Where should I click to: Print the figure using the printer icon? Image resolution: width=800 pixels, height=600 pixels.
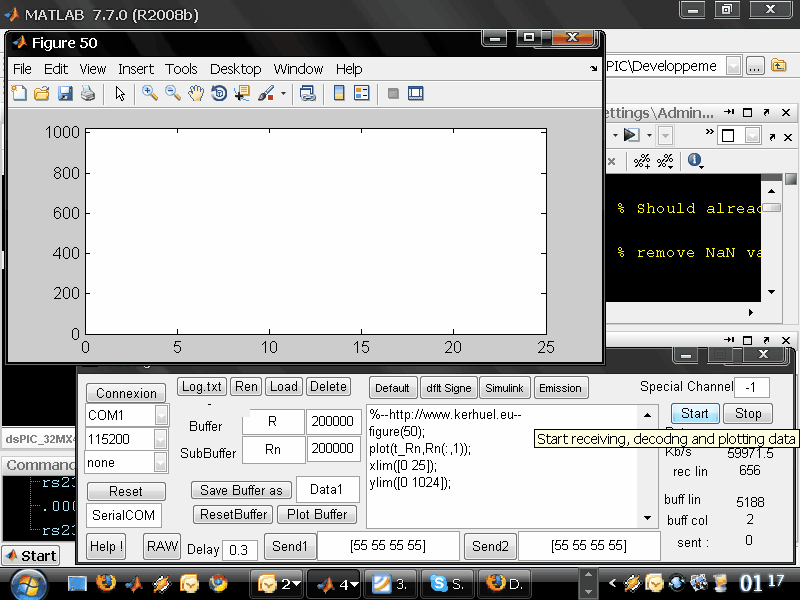(88, 93)
